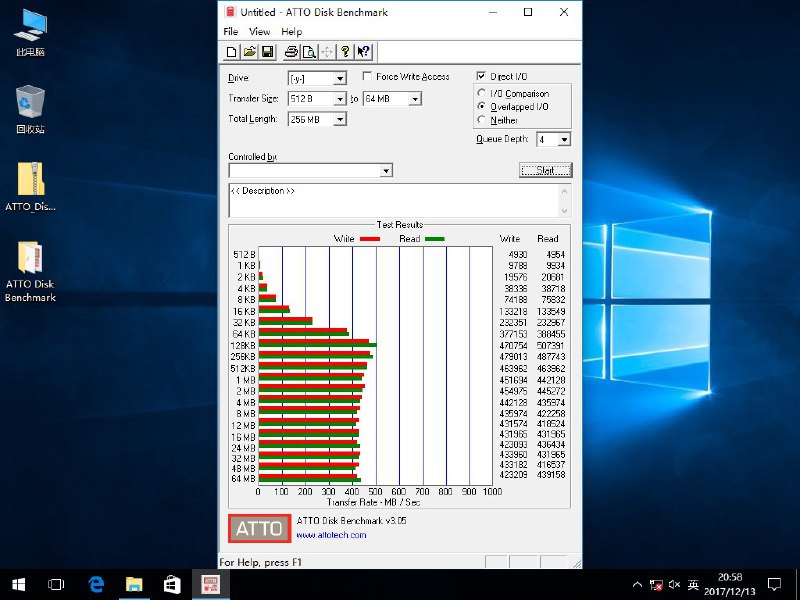
Task: Click the context help arrow-question icon
Action: [x=364, y=52]
